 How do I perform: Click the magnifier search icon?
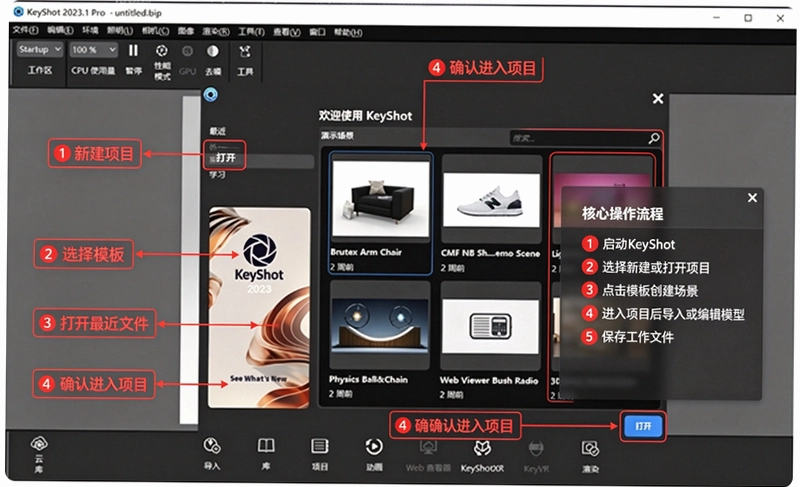click(x=654, y=138)
